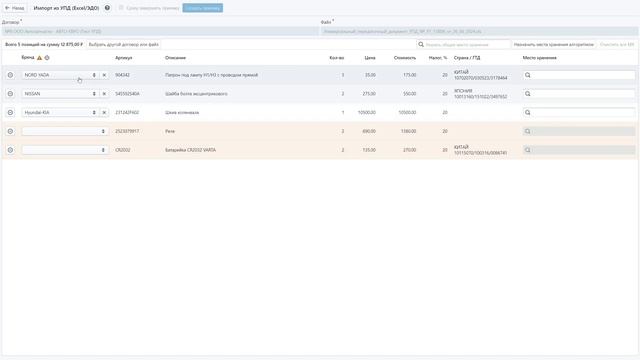The height and width of the screenshot is (360, 640).
Task: Open the empty brand dropdown for 2523379917
Action: coord(65,131)
